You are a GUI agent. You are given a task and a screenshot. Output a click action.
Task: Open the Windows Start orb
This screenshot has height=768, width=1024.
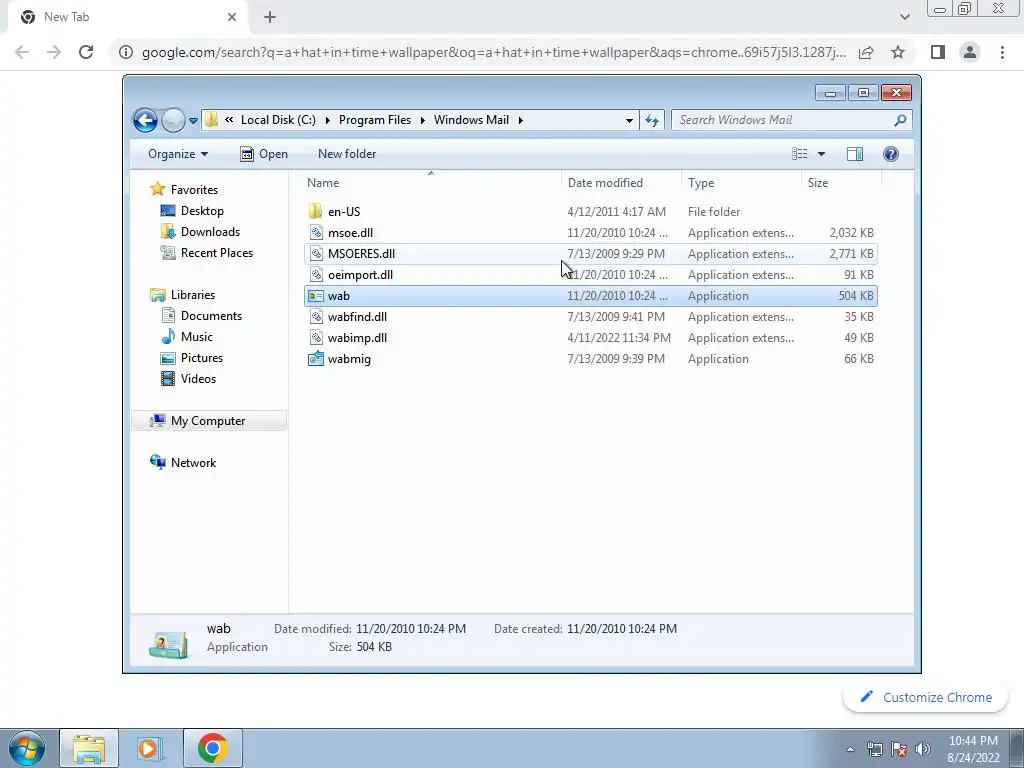point(26,748)
